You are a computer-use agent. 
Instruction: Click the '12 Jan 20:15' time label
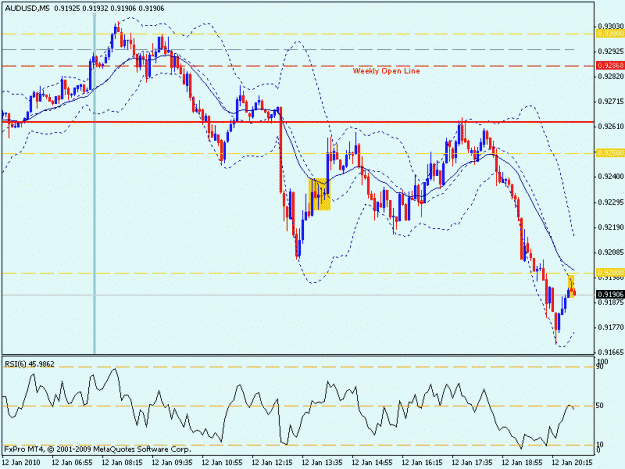click(x=572, y=462)
